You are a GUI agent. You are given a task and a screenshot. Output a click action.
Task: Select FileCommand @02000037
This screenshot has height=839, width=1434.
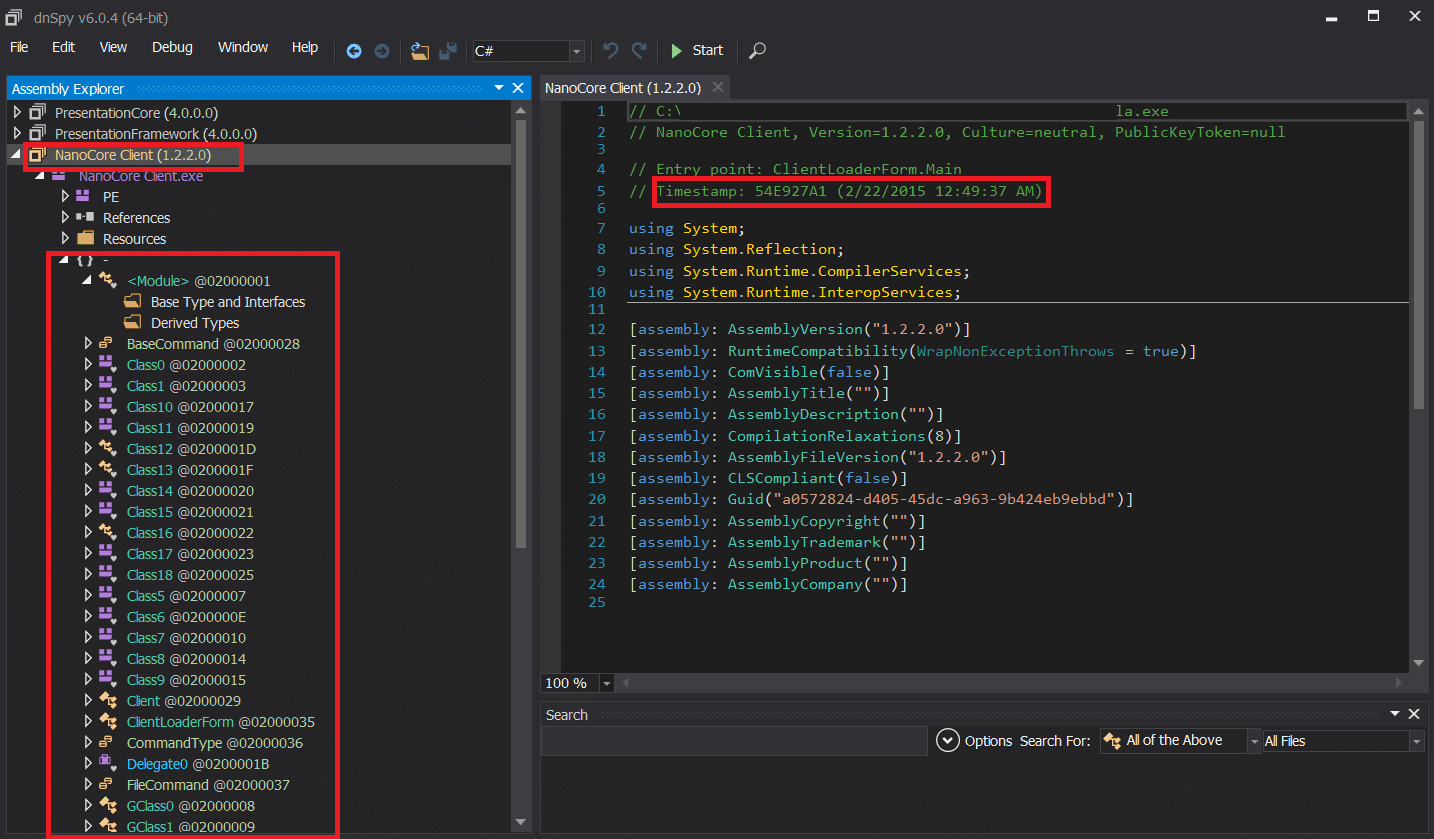[208, 785]
